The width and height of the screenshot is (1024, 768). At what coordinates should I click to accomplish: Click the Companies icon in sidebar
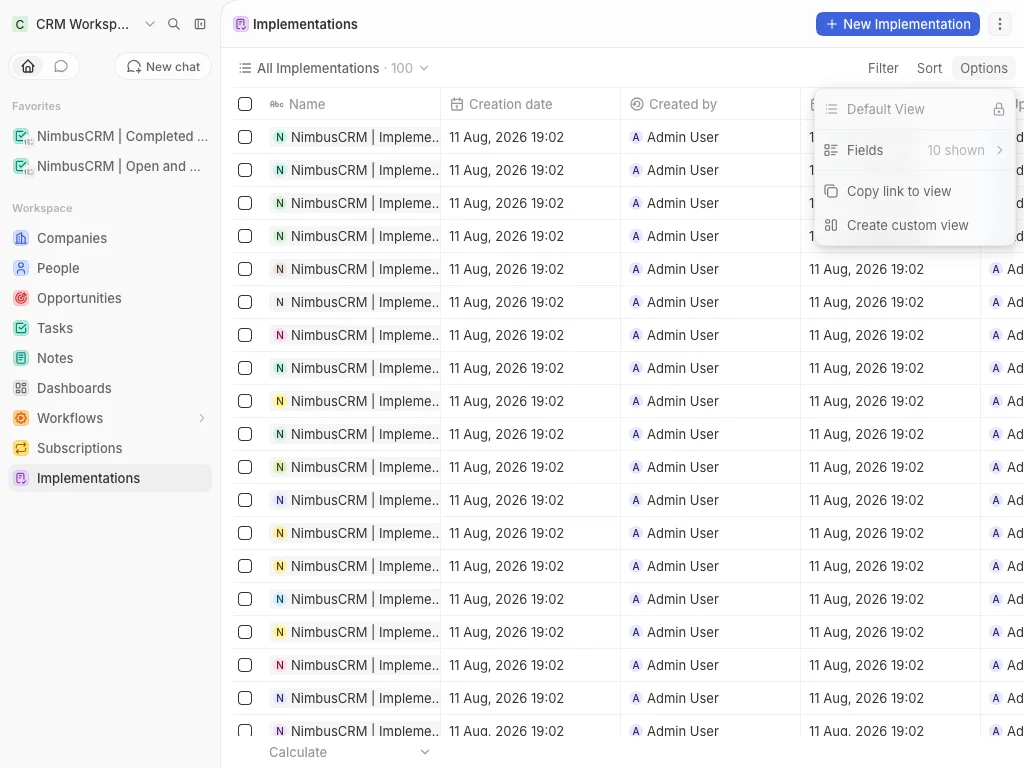pos(21,238)
